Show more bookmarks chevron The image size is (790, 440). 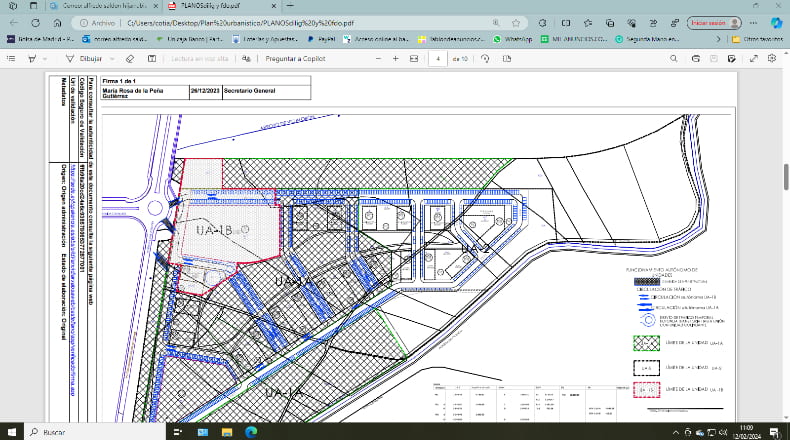coord(718,39)
